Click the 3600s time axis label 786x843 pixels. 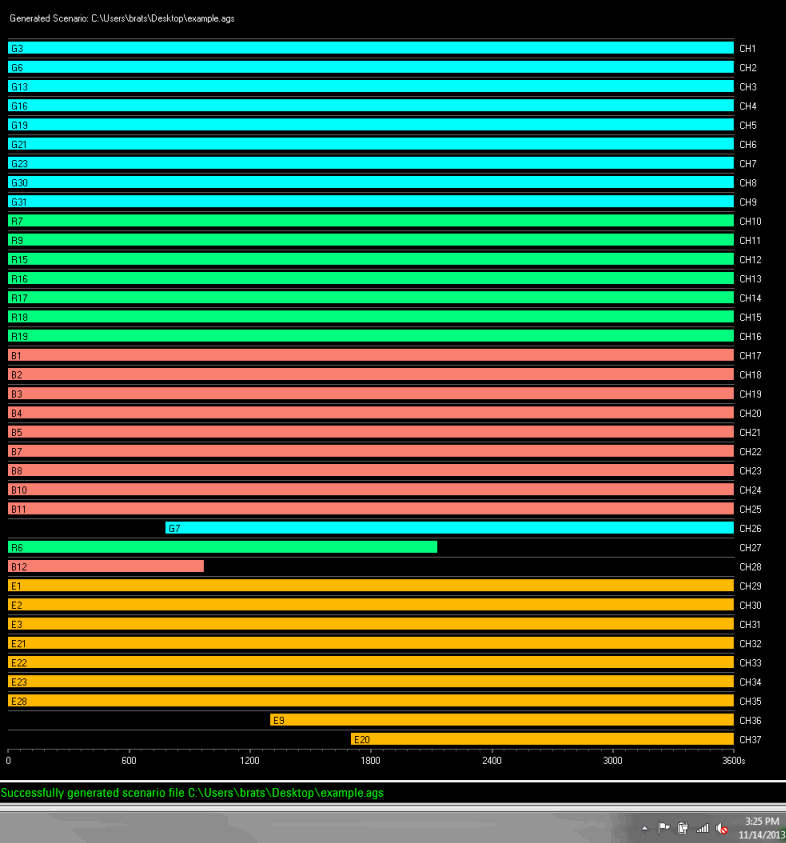(x=733, y=761)
